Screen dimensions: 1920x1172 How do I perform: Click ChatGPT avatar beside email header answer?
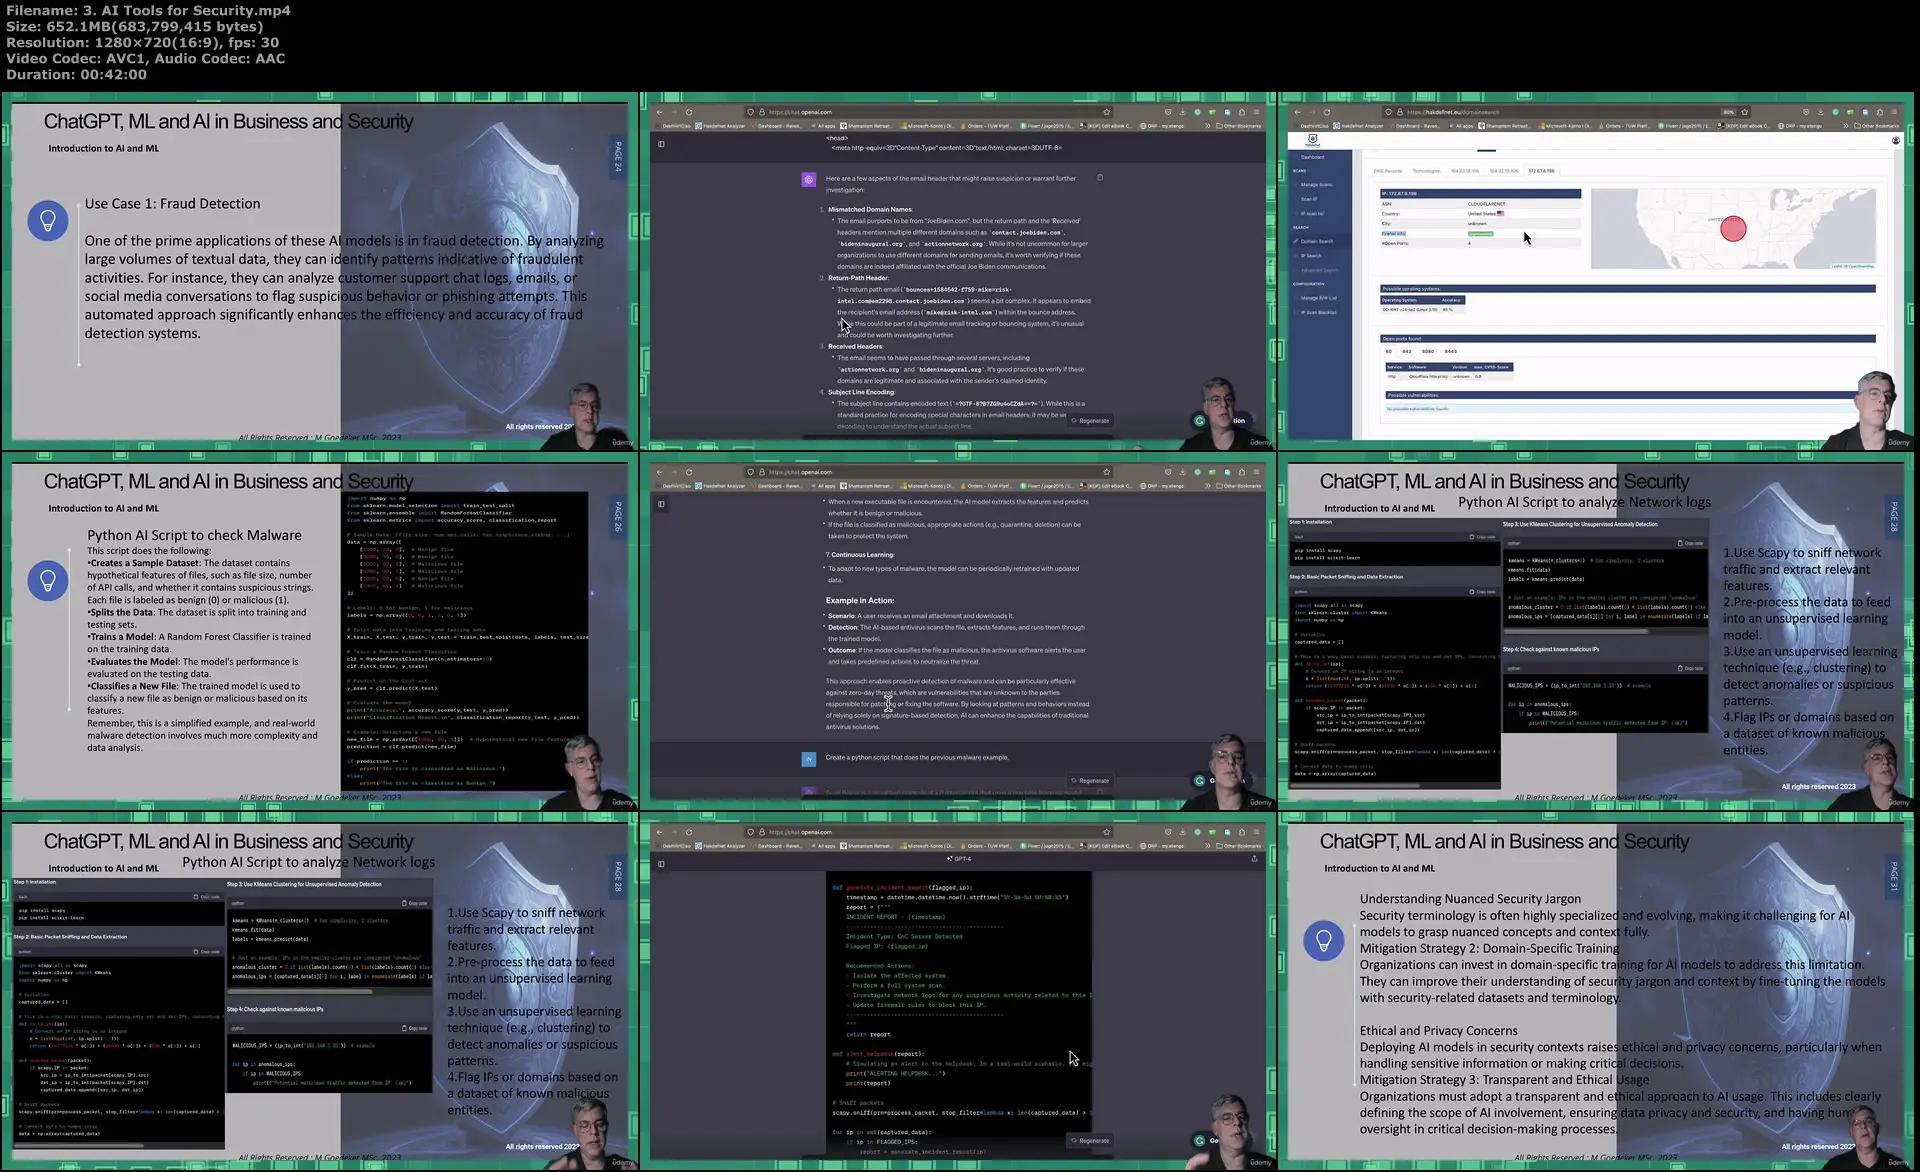click(x=808, y=180)
